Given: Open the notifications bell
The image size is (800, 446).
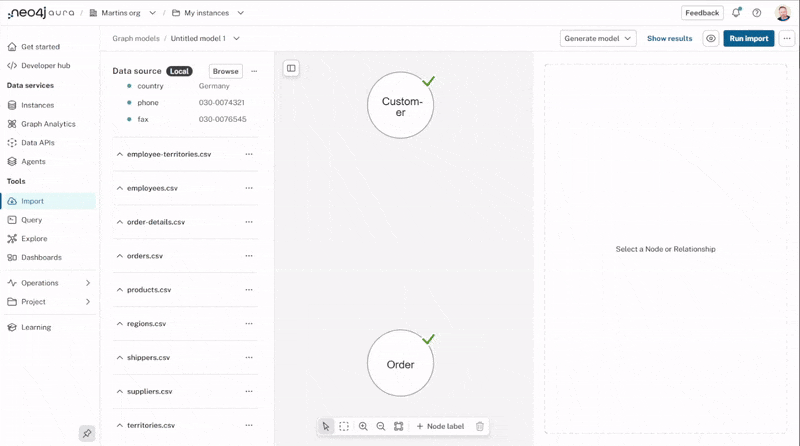Looking at the screenshot, I should 736,13.
